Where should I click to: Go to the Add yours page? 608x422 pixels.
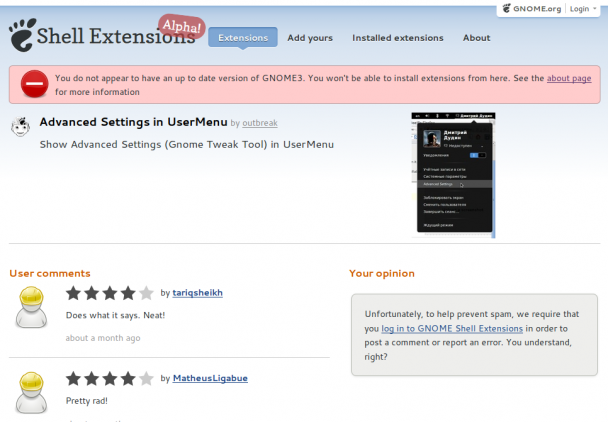[310, 38]
